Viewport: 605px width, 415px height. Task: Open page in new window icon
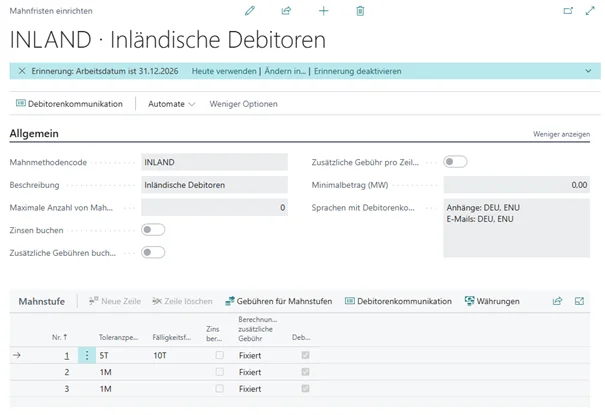pyautogui.click(x=568, y=10)
